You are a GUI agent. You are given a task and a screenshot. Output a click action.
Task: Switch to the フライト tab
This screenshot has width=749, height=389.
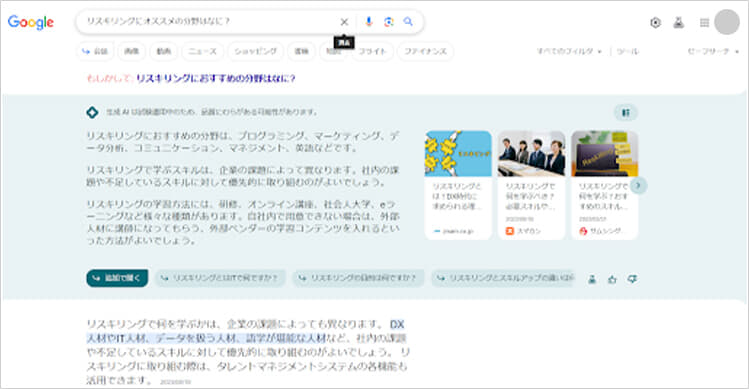pyautogui.click(x=373, y=51)
